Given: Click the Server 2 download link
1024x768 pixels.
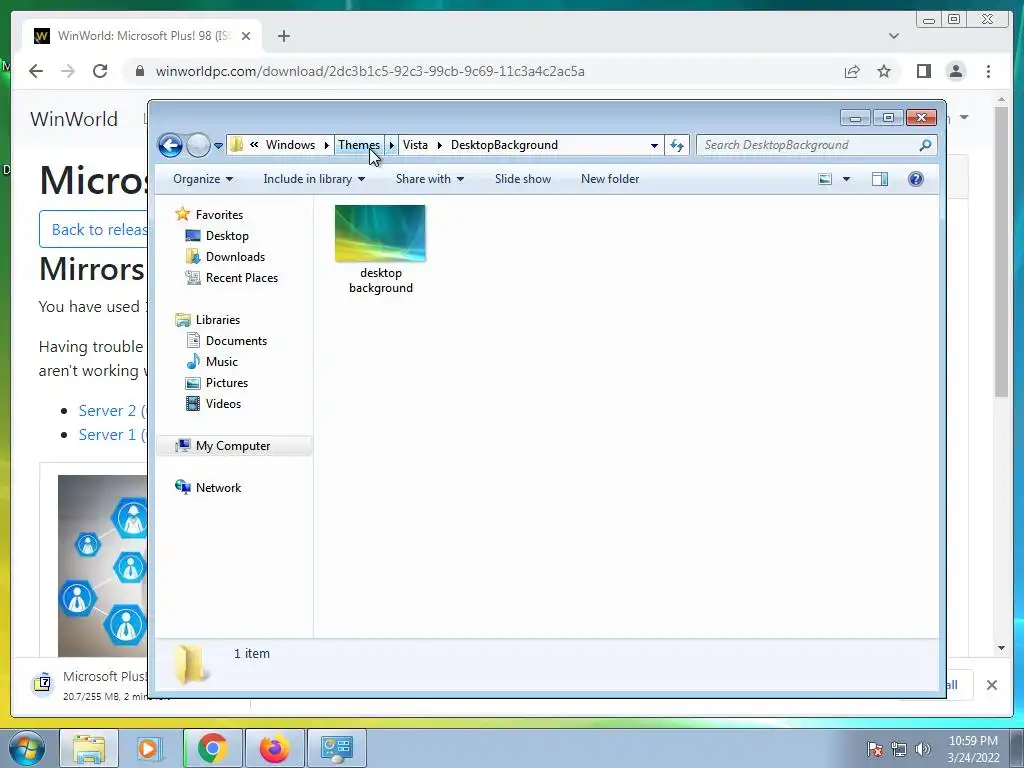Looking at the screenshot, I should click(x=112, y=410).
